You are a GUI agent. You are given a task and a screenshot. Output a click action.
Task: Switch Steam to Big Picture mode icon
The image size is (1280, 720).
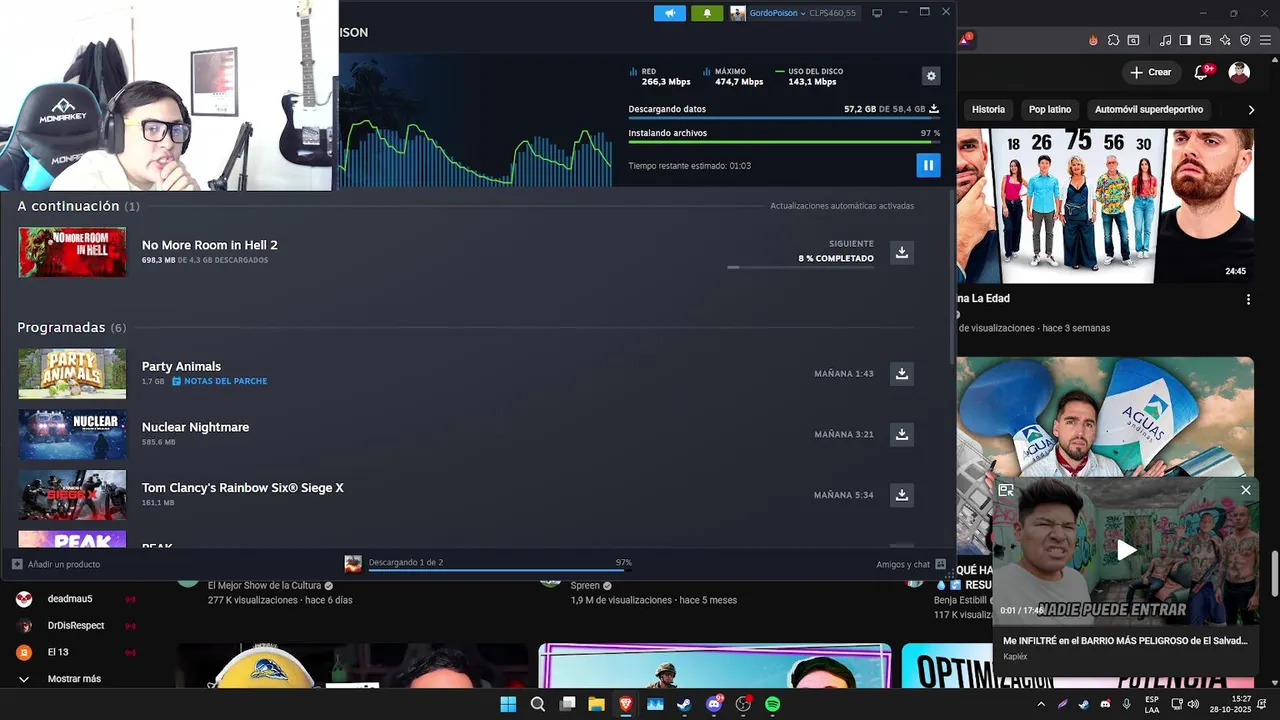pos(877,13)
